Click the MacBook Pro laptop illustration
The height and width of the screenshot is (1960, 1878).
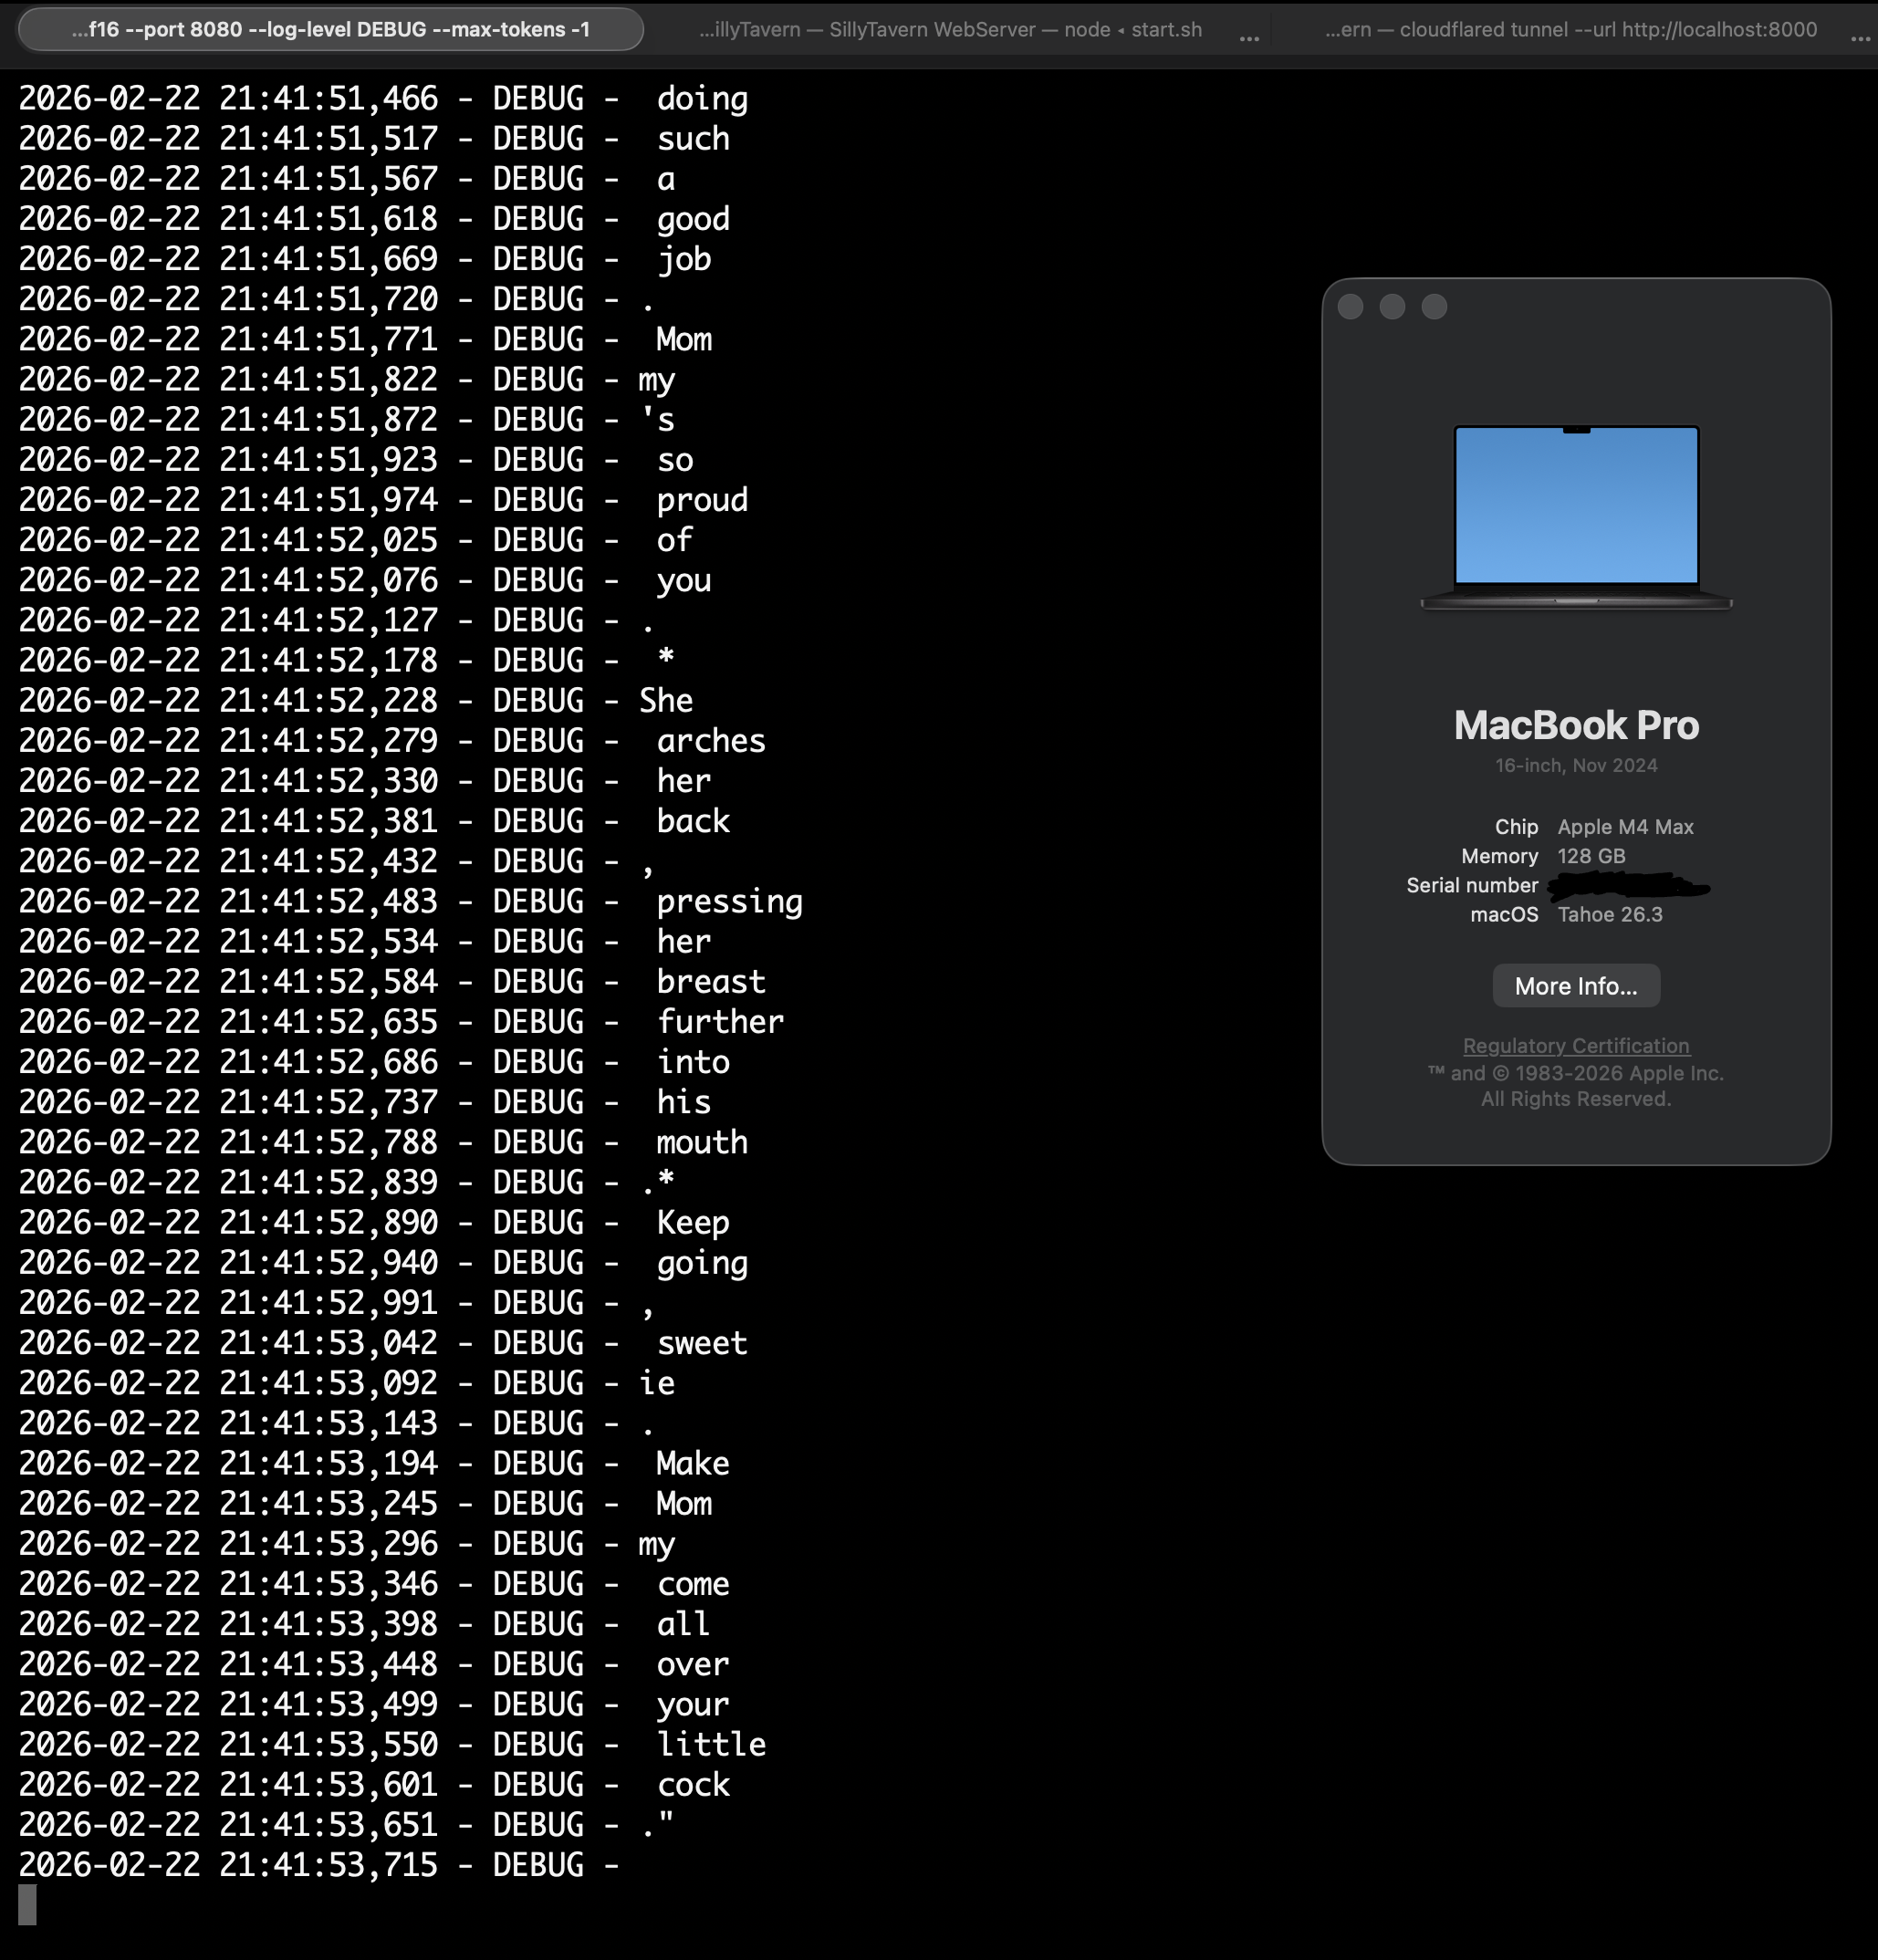pyautogui.click(x=1576, y=515)
